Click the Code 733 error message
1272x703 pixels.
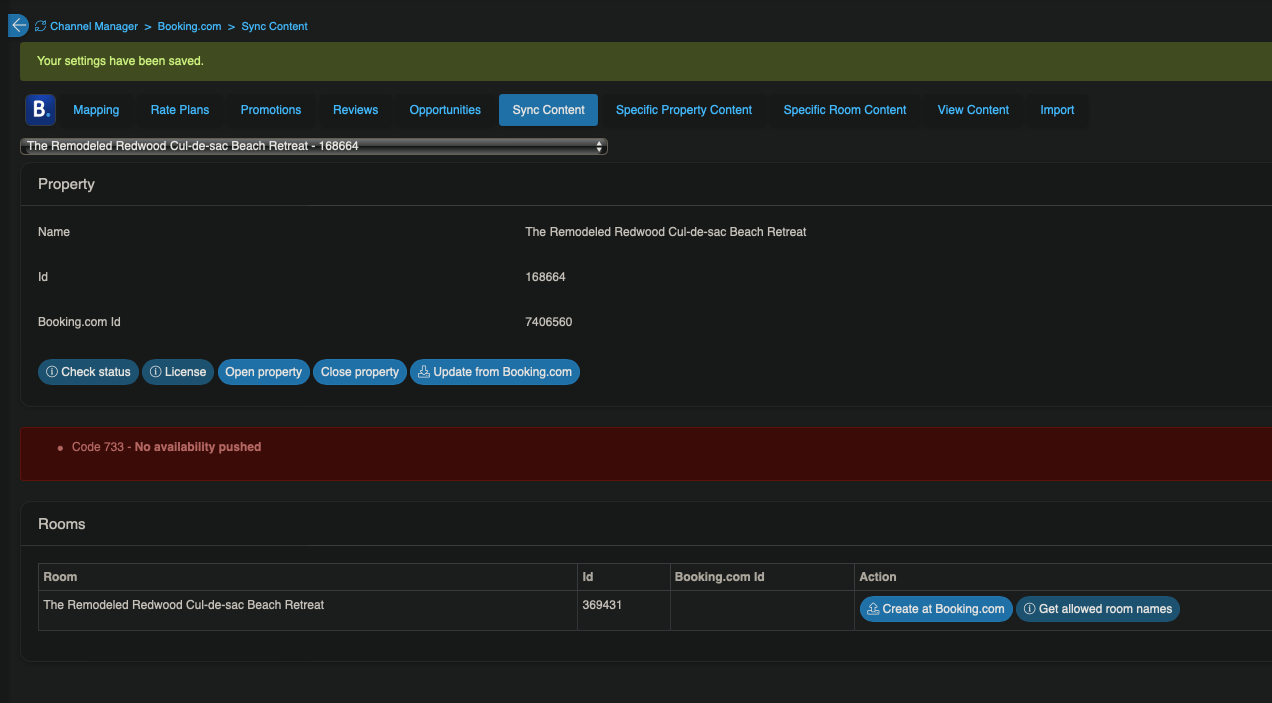(166, 447)
